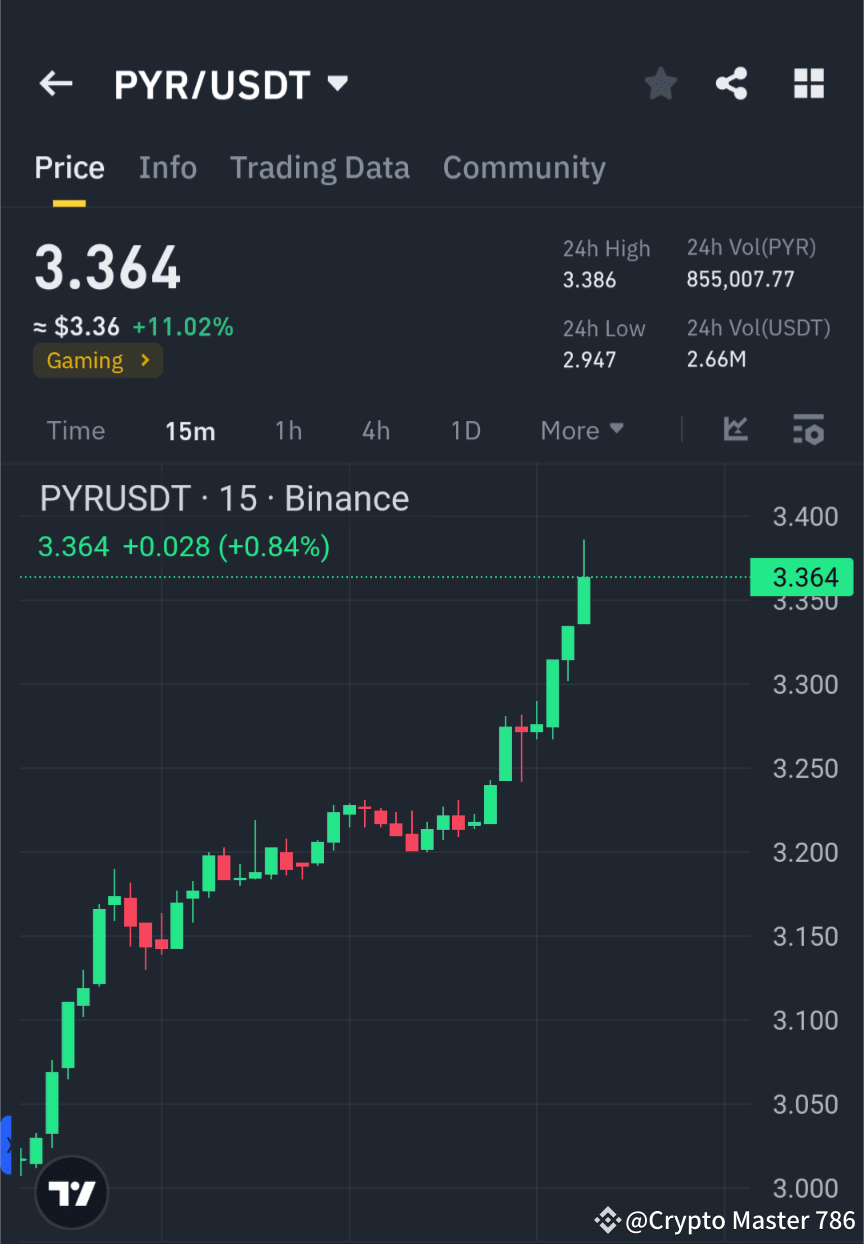864x1244 pixels.
Task: Enable the 15m candlestick interval
Action: (190, 430)
